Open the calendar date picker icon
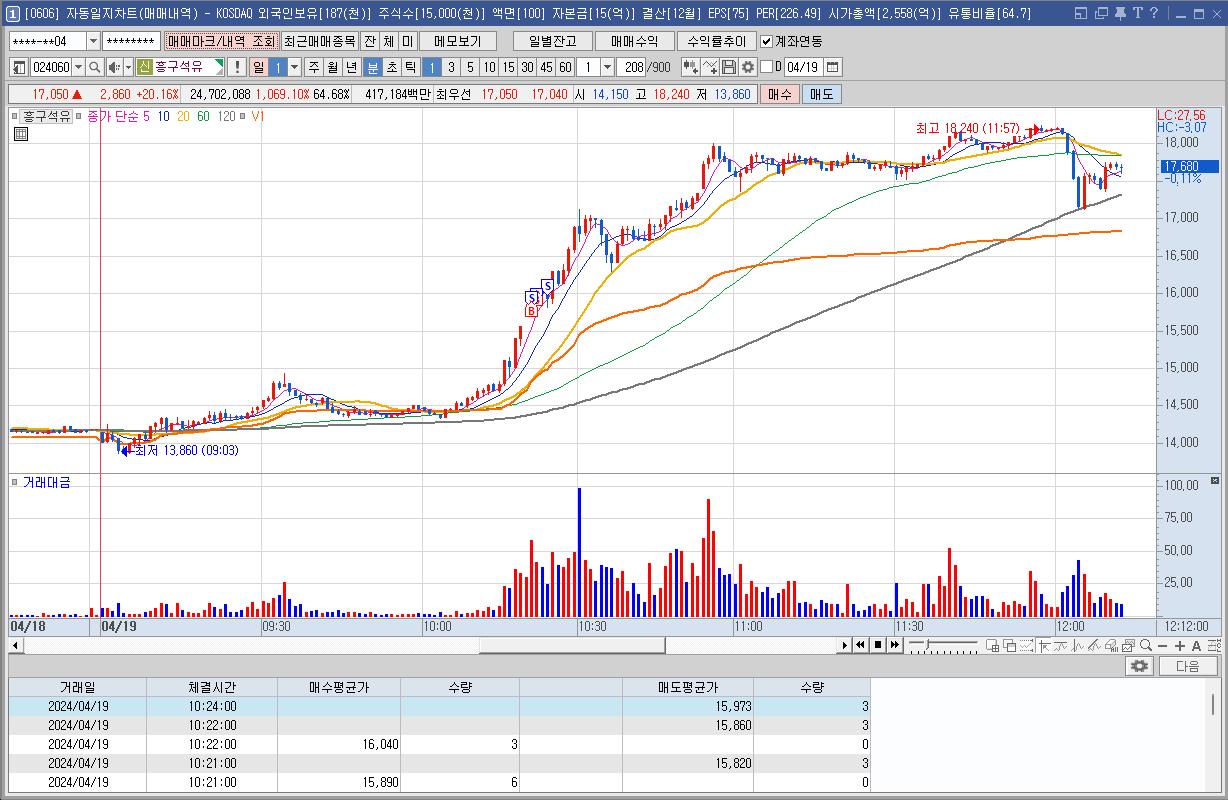Screen dimensions: 1228x800 pos(832,67)
